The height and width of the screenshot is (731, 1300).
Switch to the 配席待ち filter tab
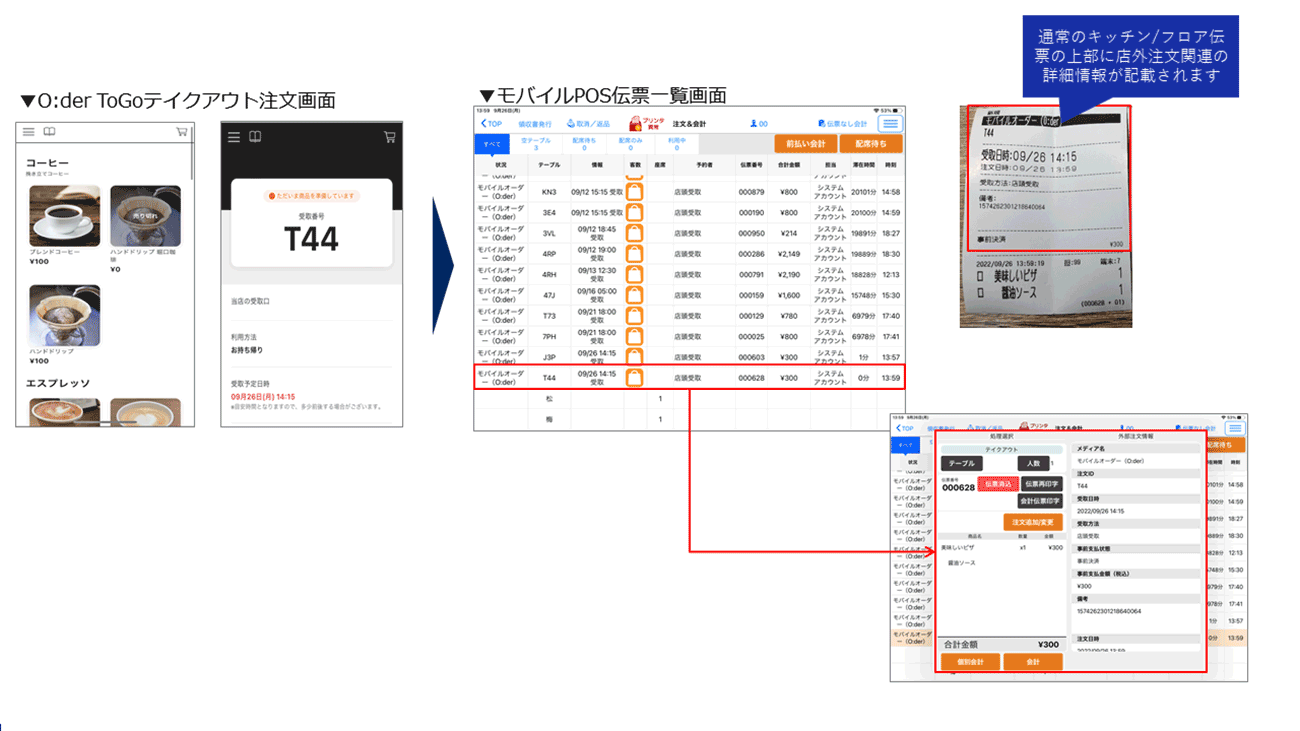(584, 145)
